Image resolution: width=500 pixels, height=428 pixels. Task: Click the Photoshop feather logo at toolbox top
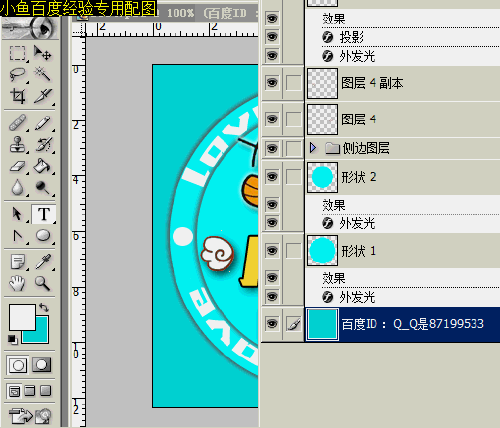tap(30, 28)
